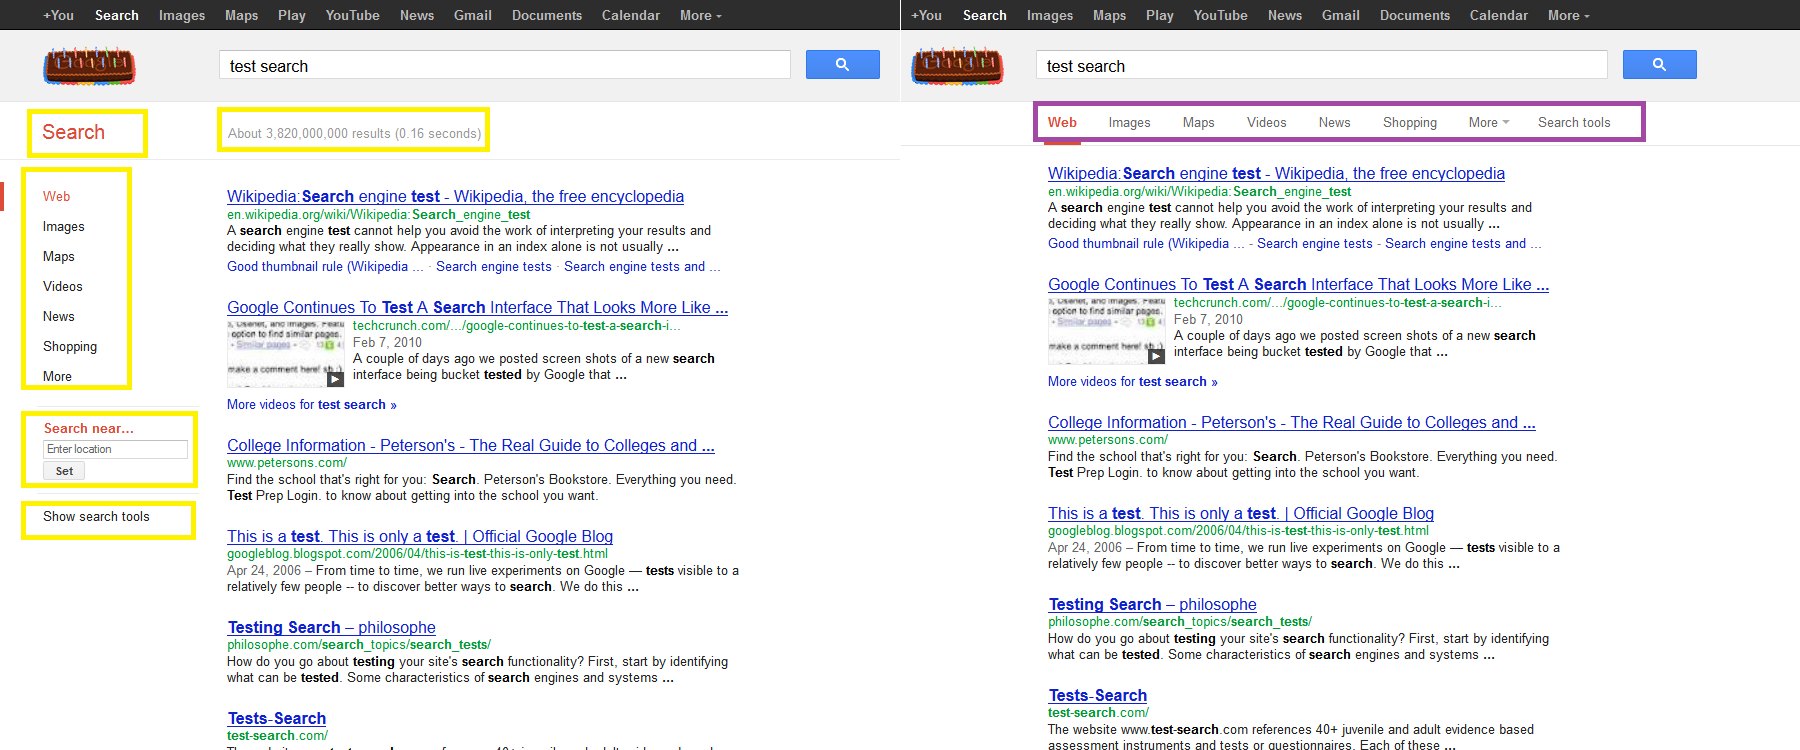The height and width of the screenshot is (750, 1800).
Task: Open College Information Peterson's result in right page
Action: click(x=1291, y=422)
